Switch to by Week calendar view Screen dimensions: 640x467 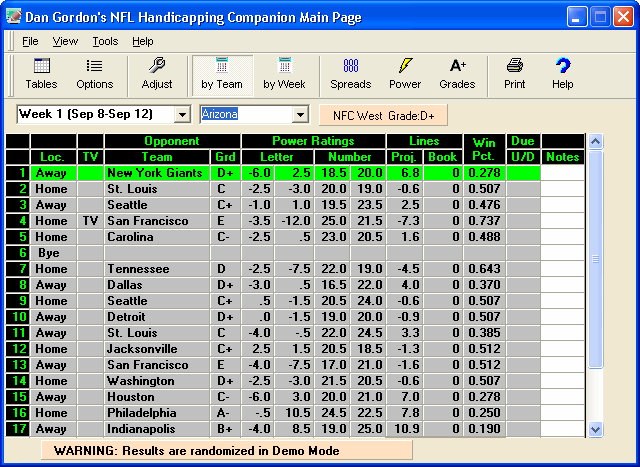click(284, 76)
